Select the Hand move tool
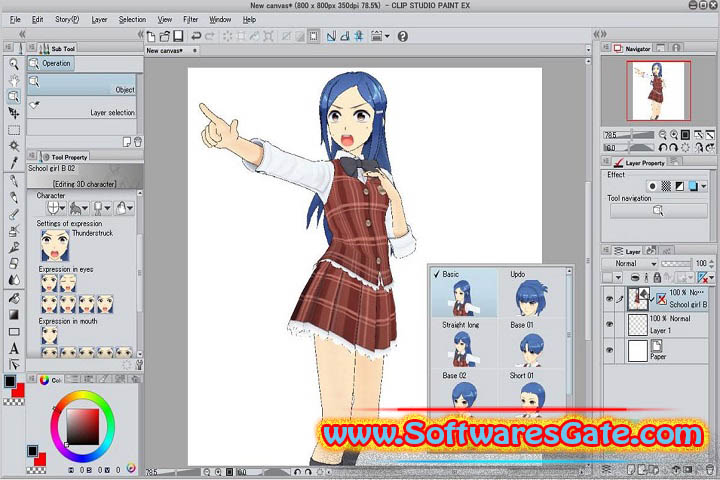This screenshot has height=480, width=720. point(14,80)
